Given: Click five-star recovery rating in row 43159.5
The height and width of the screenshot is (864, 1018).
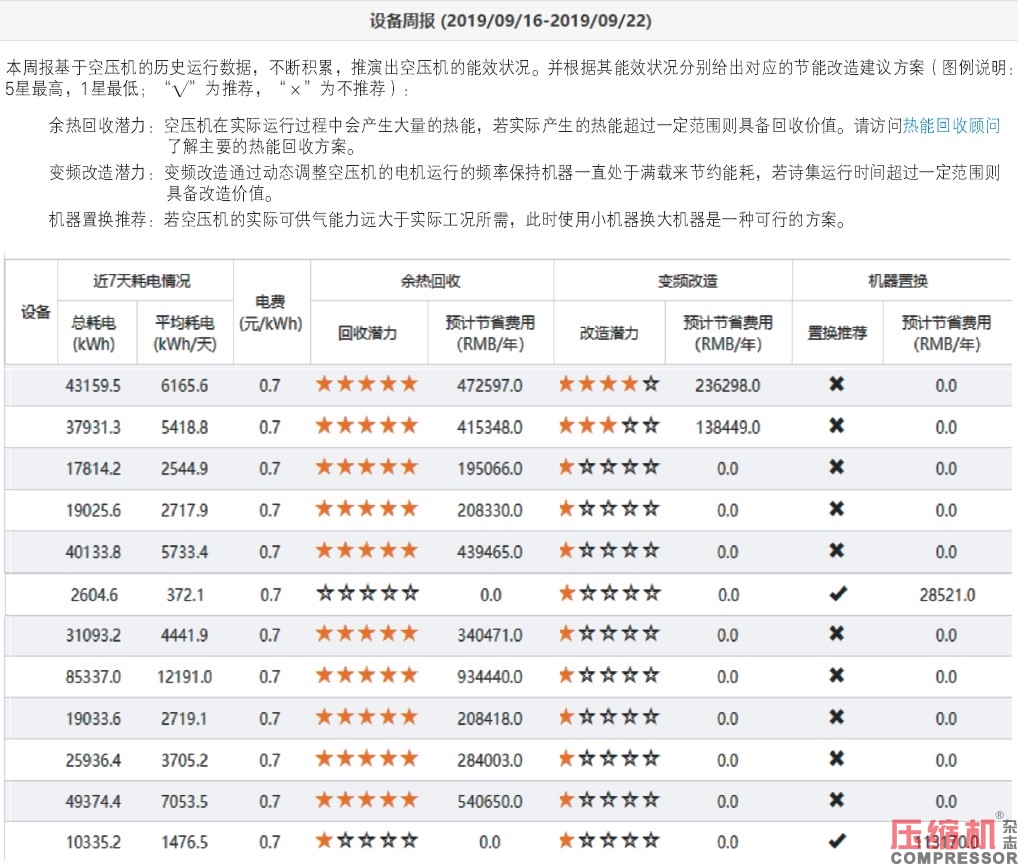Looking at the screenshot, I should [367, 384].
